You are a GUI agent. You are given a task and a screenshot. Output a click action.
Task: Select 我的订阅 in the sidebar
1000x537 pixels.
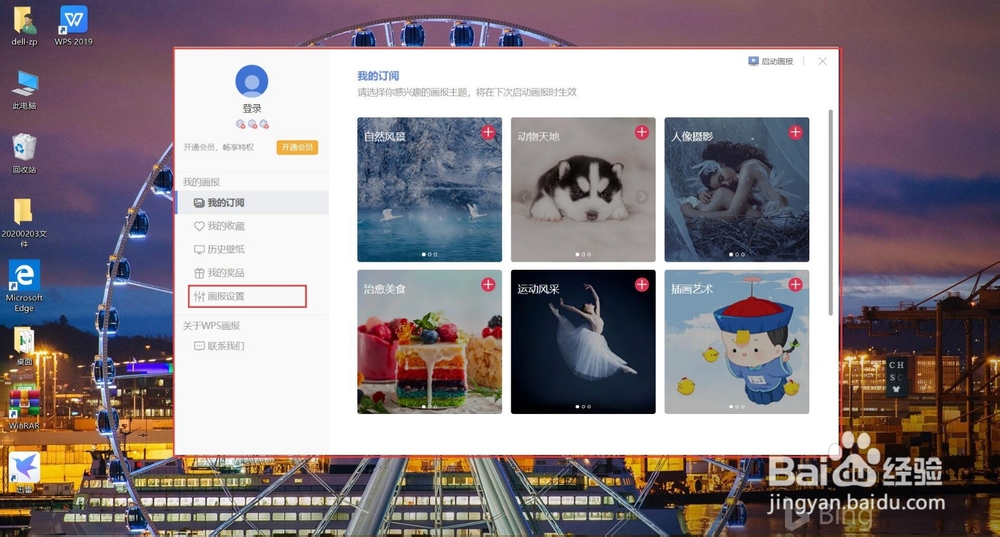point(253,202)
